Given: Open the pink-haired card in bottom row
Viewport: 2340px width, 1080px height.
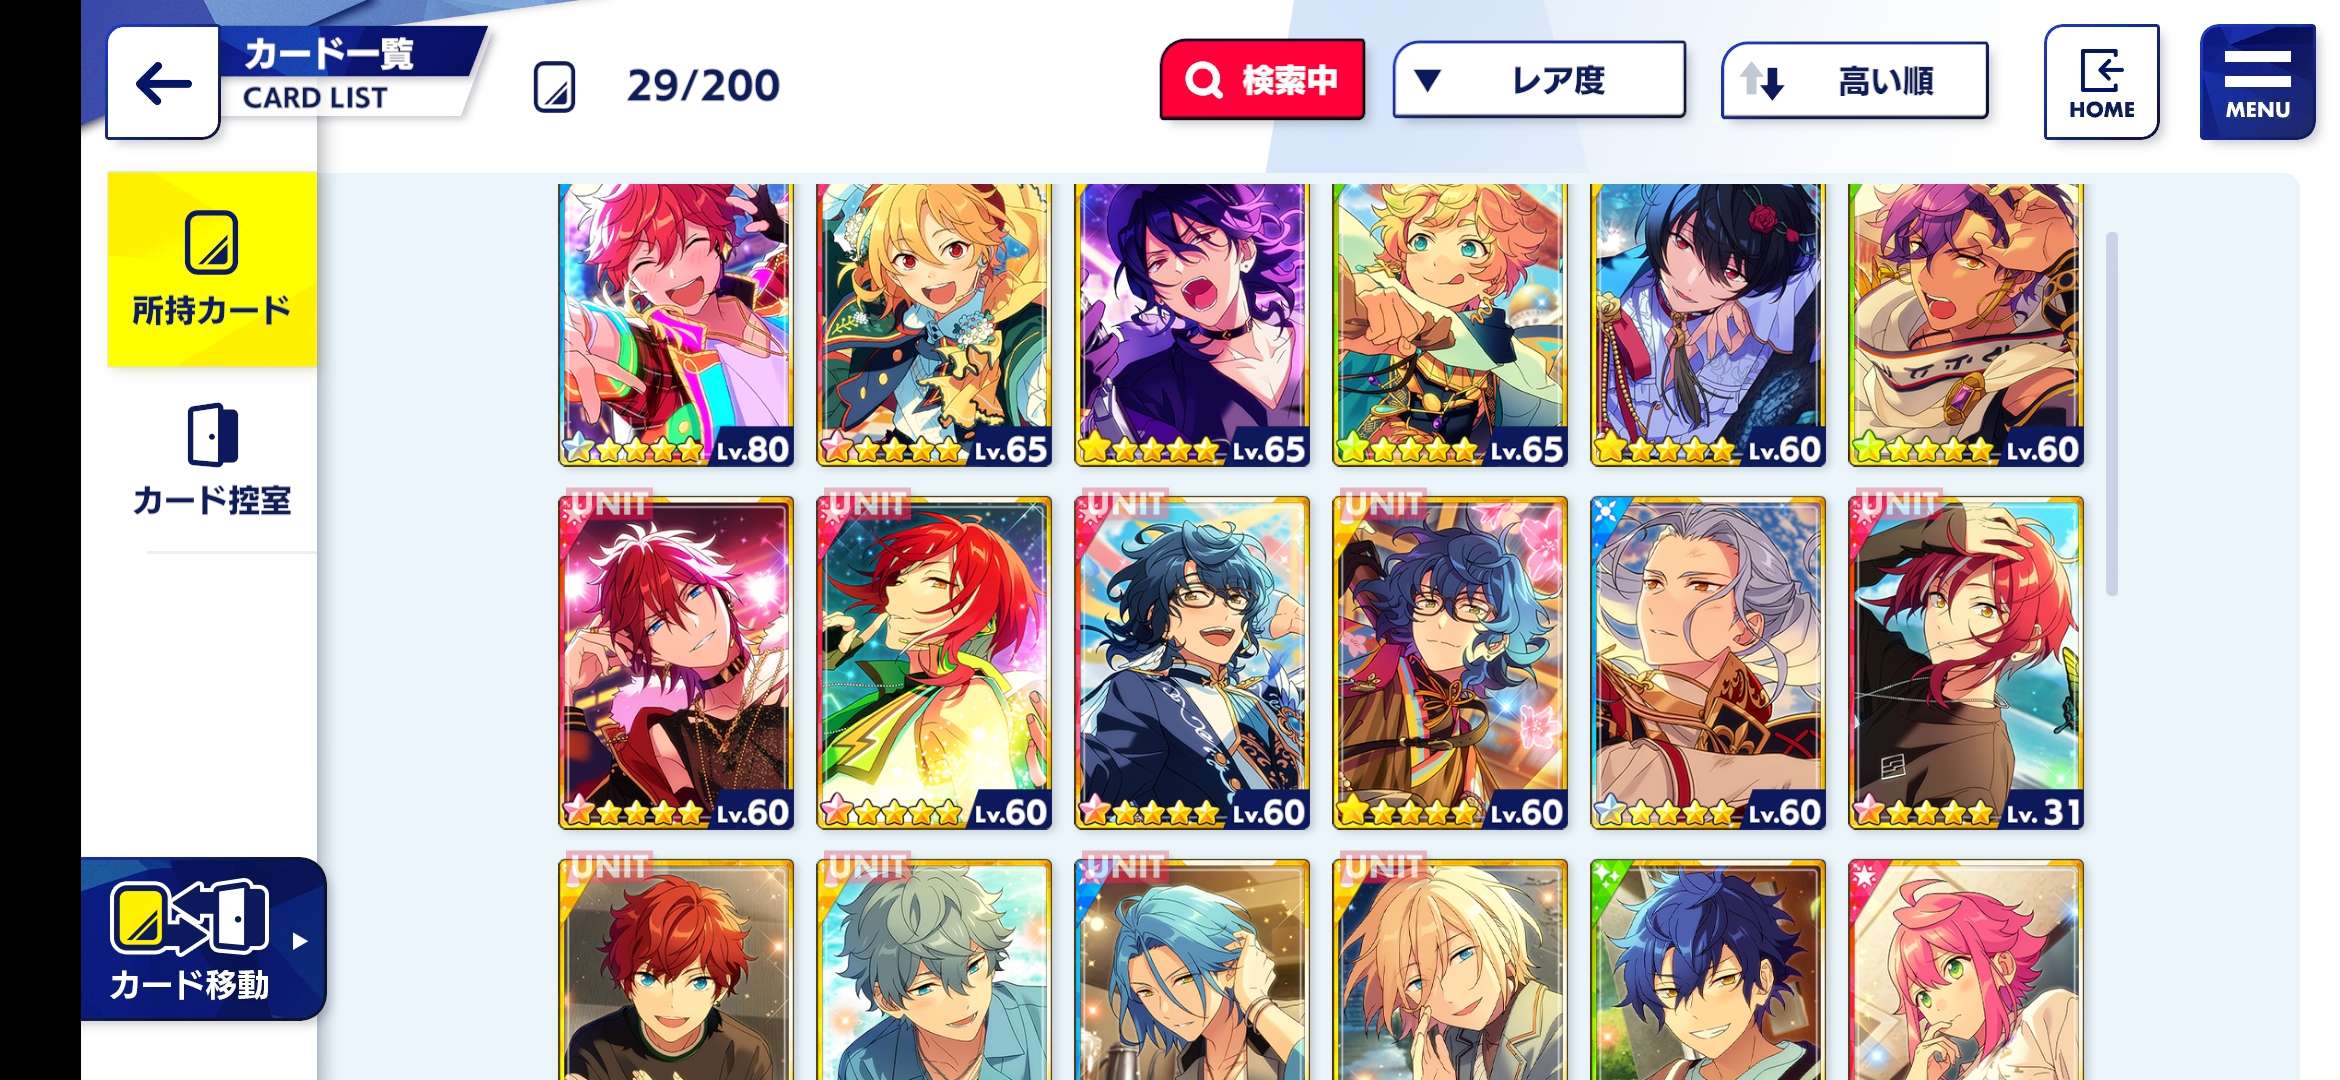Looking at the screenshot, I should (x=1966, y=969).
